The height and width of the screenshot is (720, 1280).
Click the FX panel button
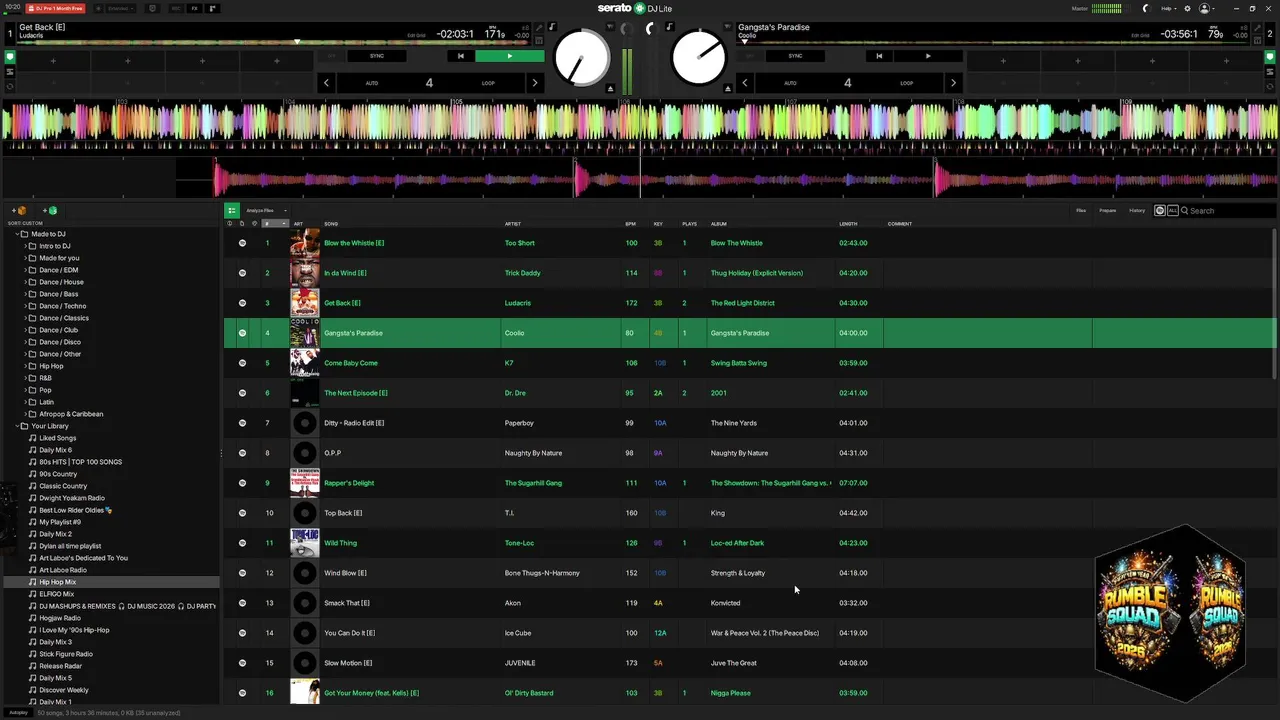tap(194, 8)
